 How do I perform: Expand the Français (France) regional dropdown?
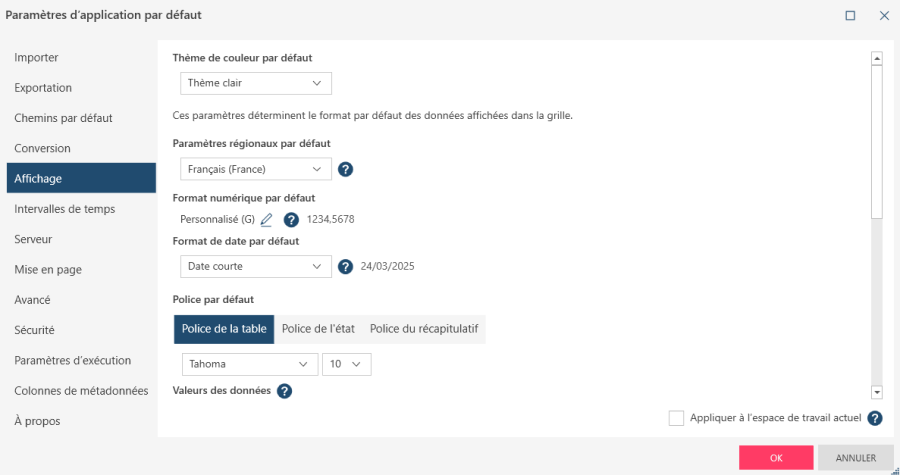(256, 169)
